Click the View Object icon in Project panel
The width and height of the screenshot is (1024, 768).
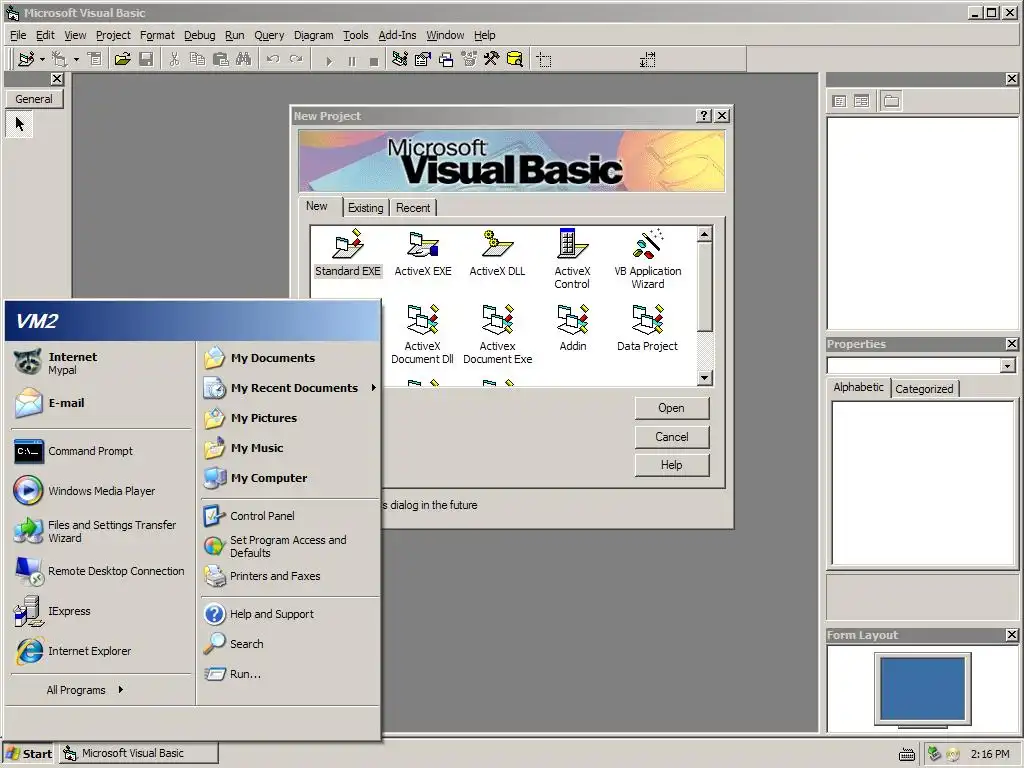click(x=862, y=101)
